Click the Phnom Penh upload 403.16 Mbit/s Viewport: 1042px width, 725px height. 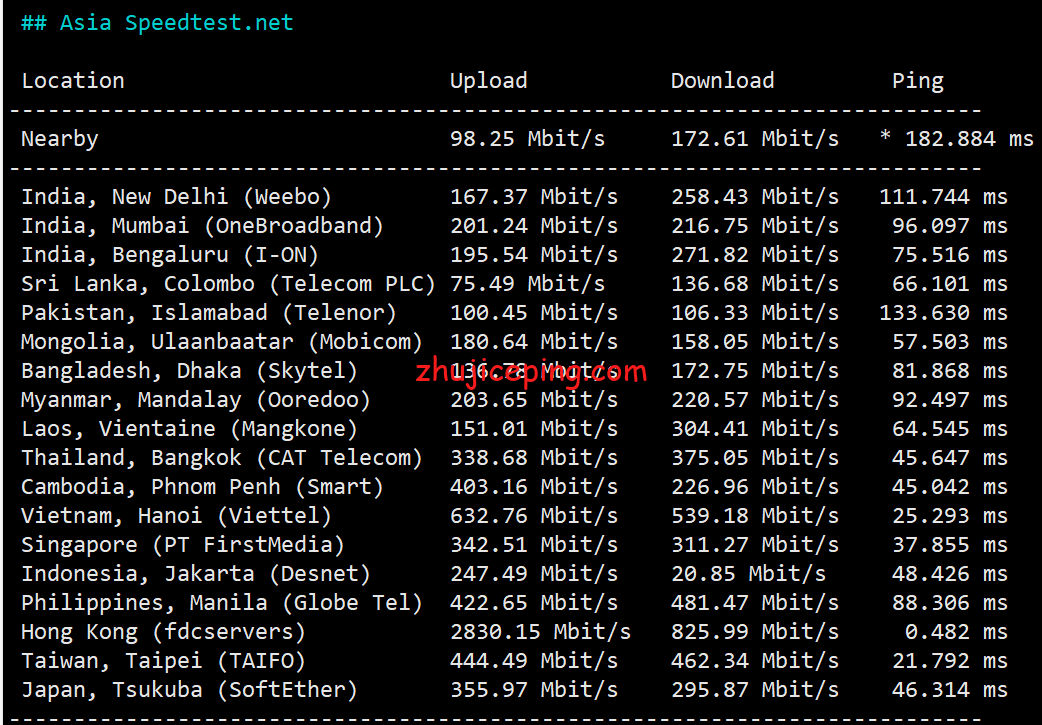point(534,487)
